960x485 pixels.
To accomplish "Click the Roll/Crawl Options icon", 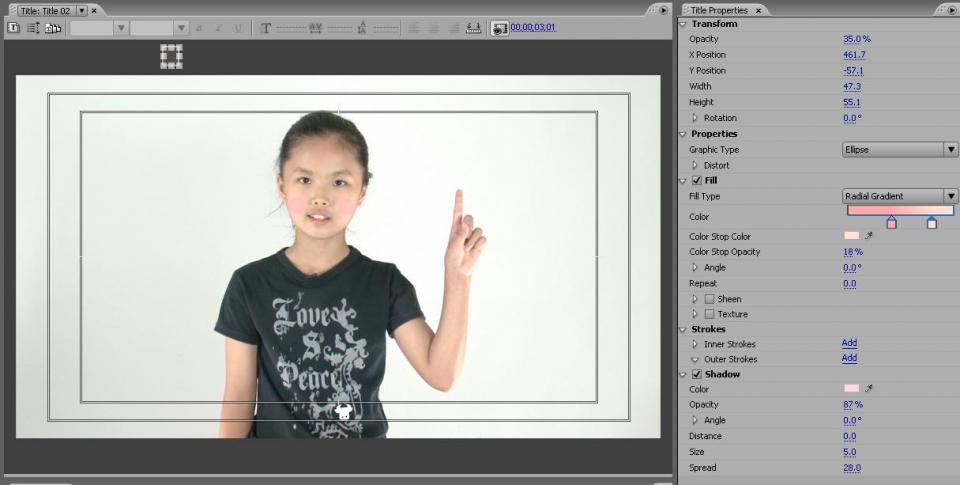I will coord(33,28).
